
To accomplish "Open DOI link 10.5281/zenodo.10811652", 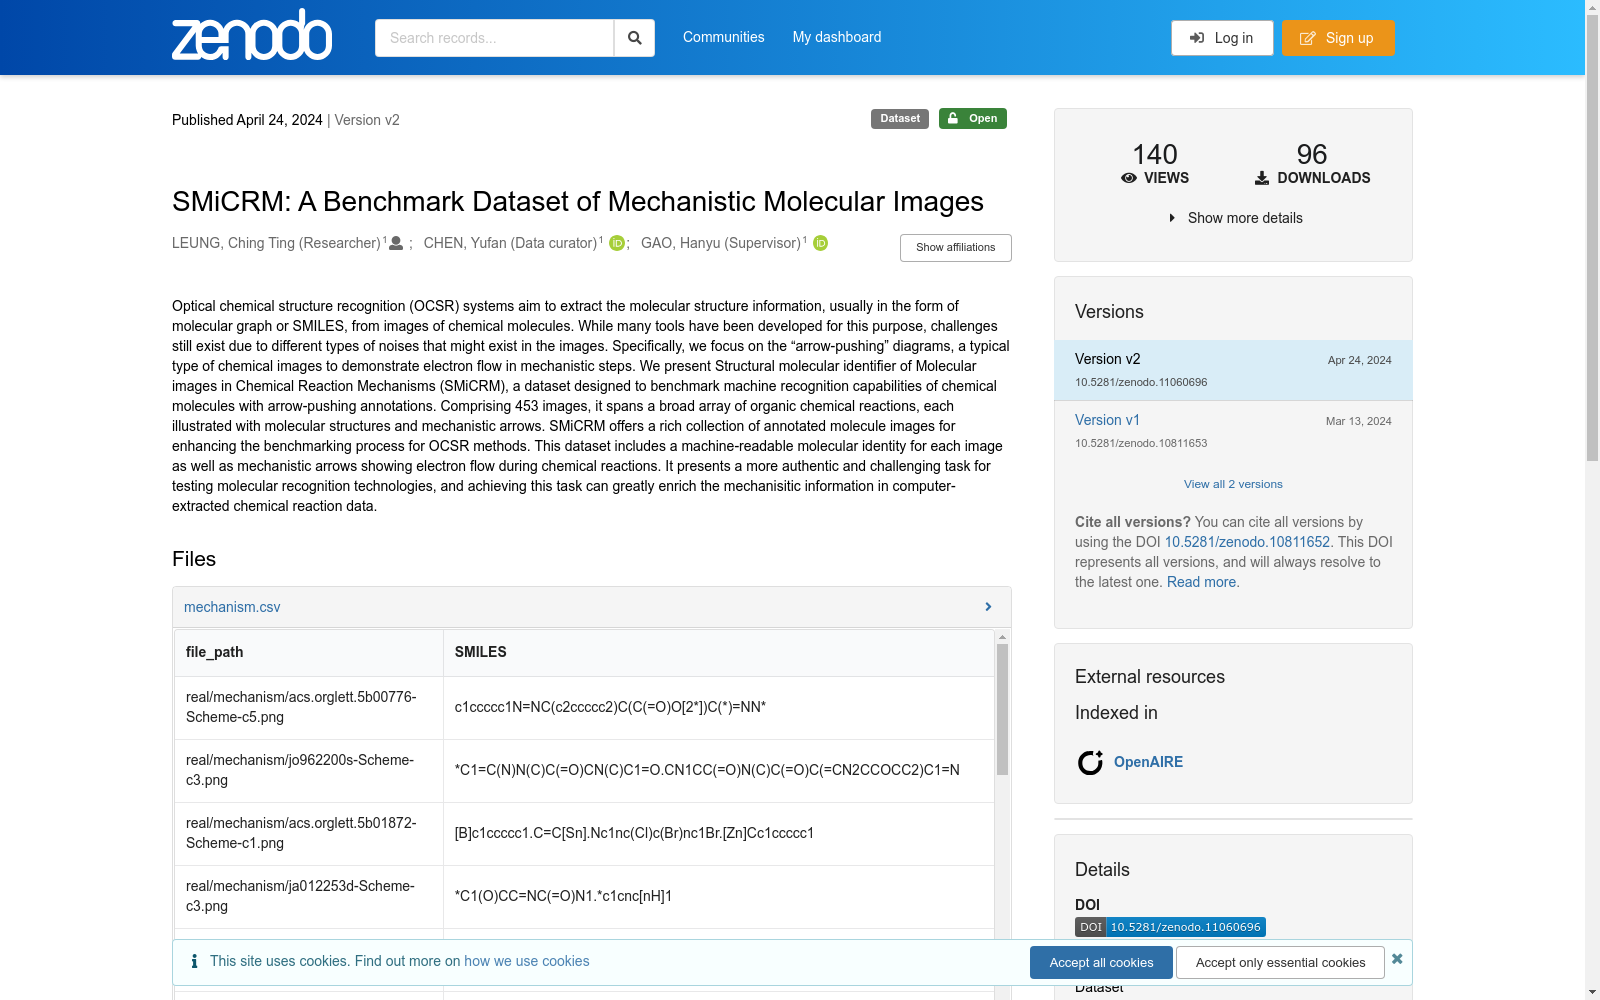I will point(1247,542).
